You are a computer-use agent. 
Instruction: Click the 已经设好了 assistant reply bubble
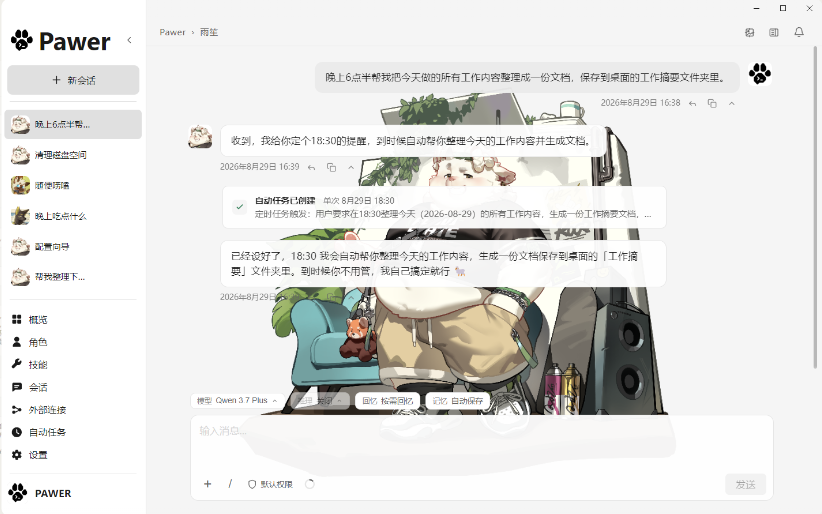[444, 264]
